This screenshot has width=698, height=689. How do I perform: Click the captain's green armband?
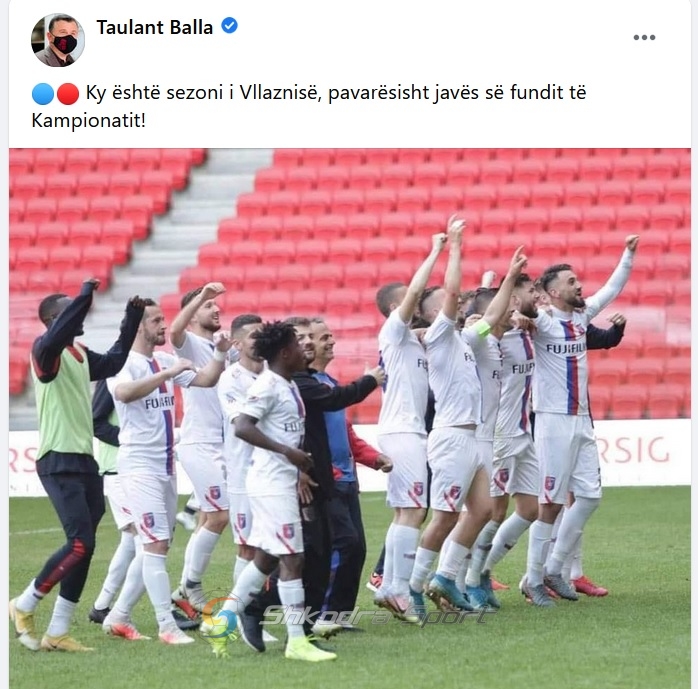point(482,328)
